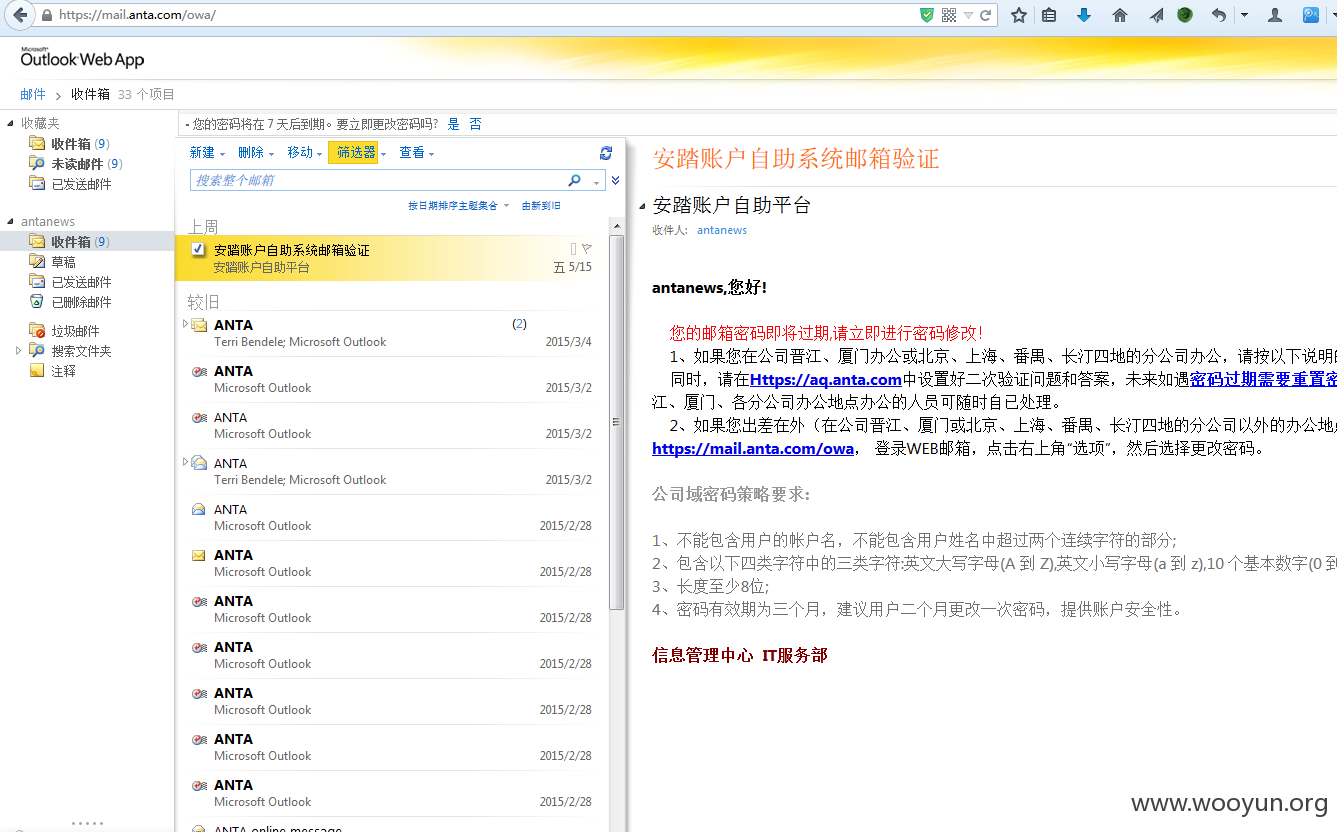The width and height of the screenshot is (1337, 832).
Task: Open the Https://aq.anta.com link
Action: (x=826, y=379)
